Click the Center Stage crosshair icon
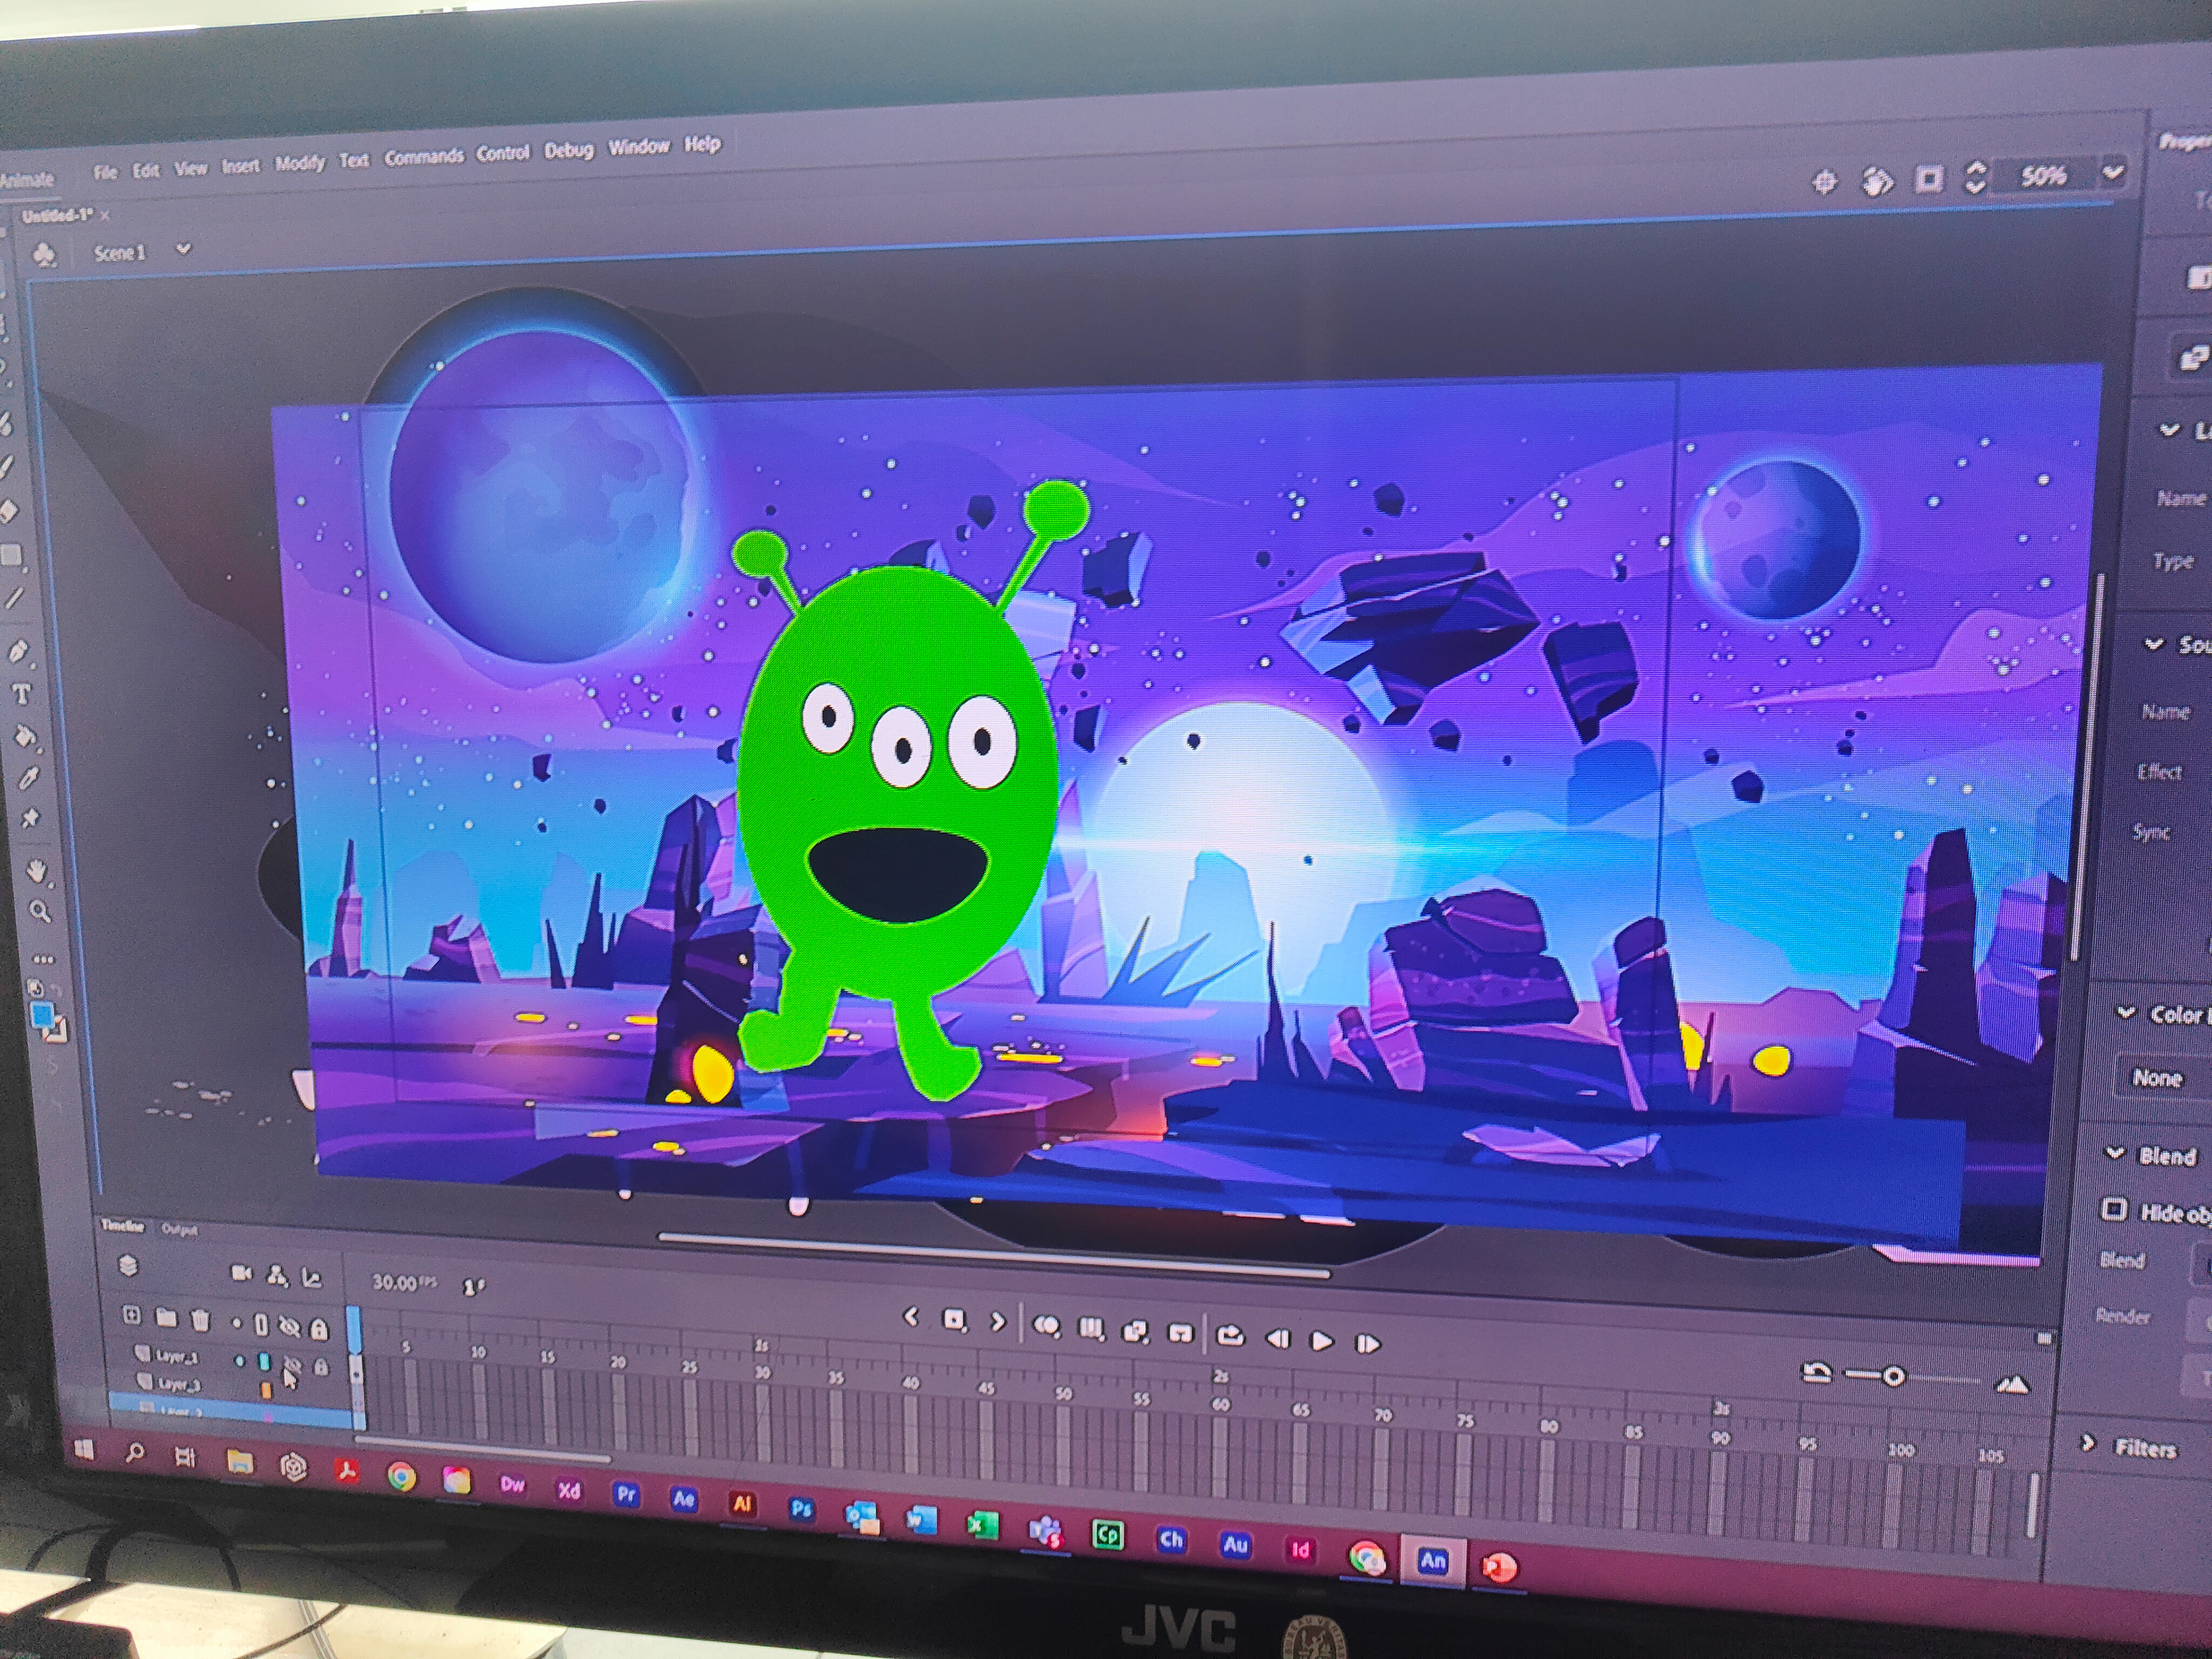The image size is (2212, 1659). (x=1824, y=182)
